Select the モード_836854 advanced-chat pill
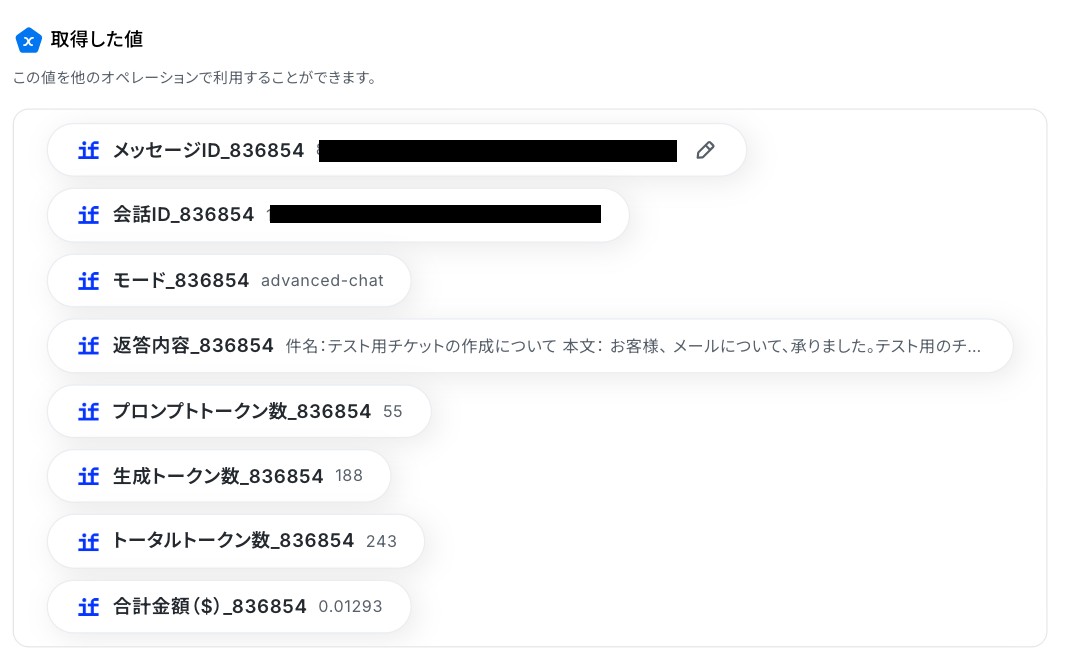This screenshot has height=650, width=1070. [229, 280]
